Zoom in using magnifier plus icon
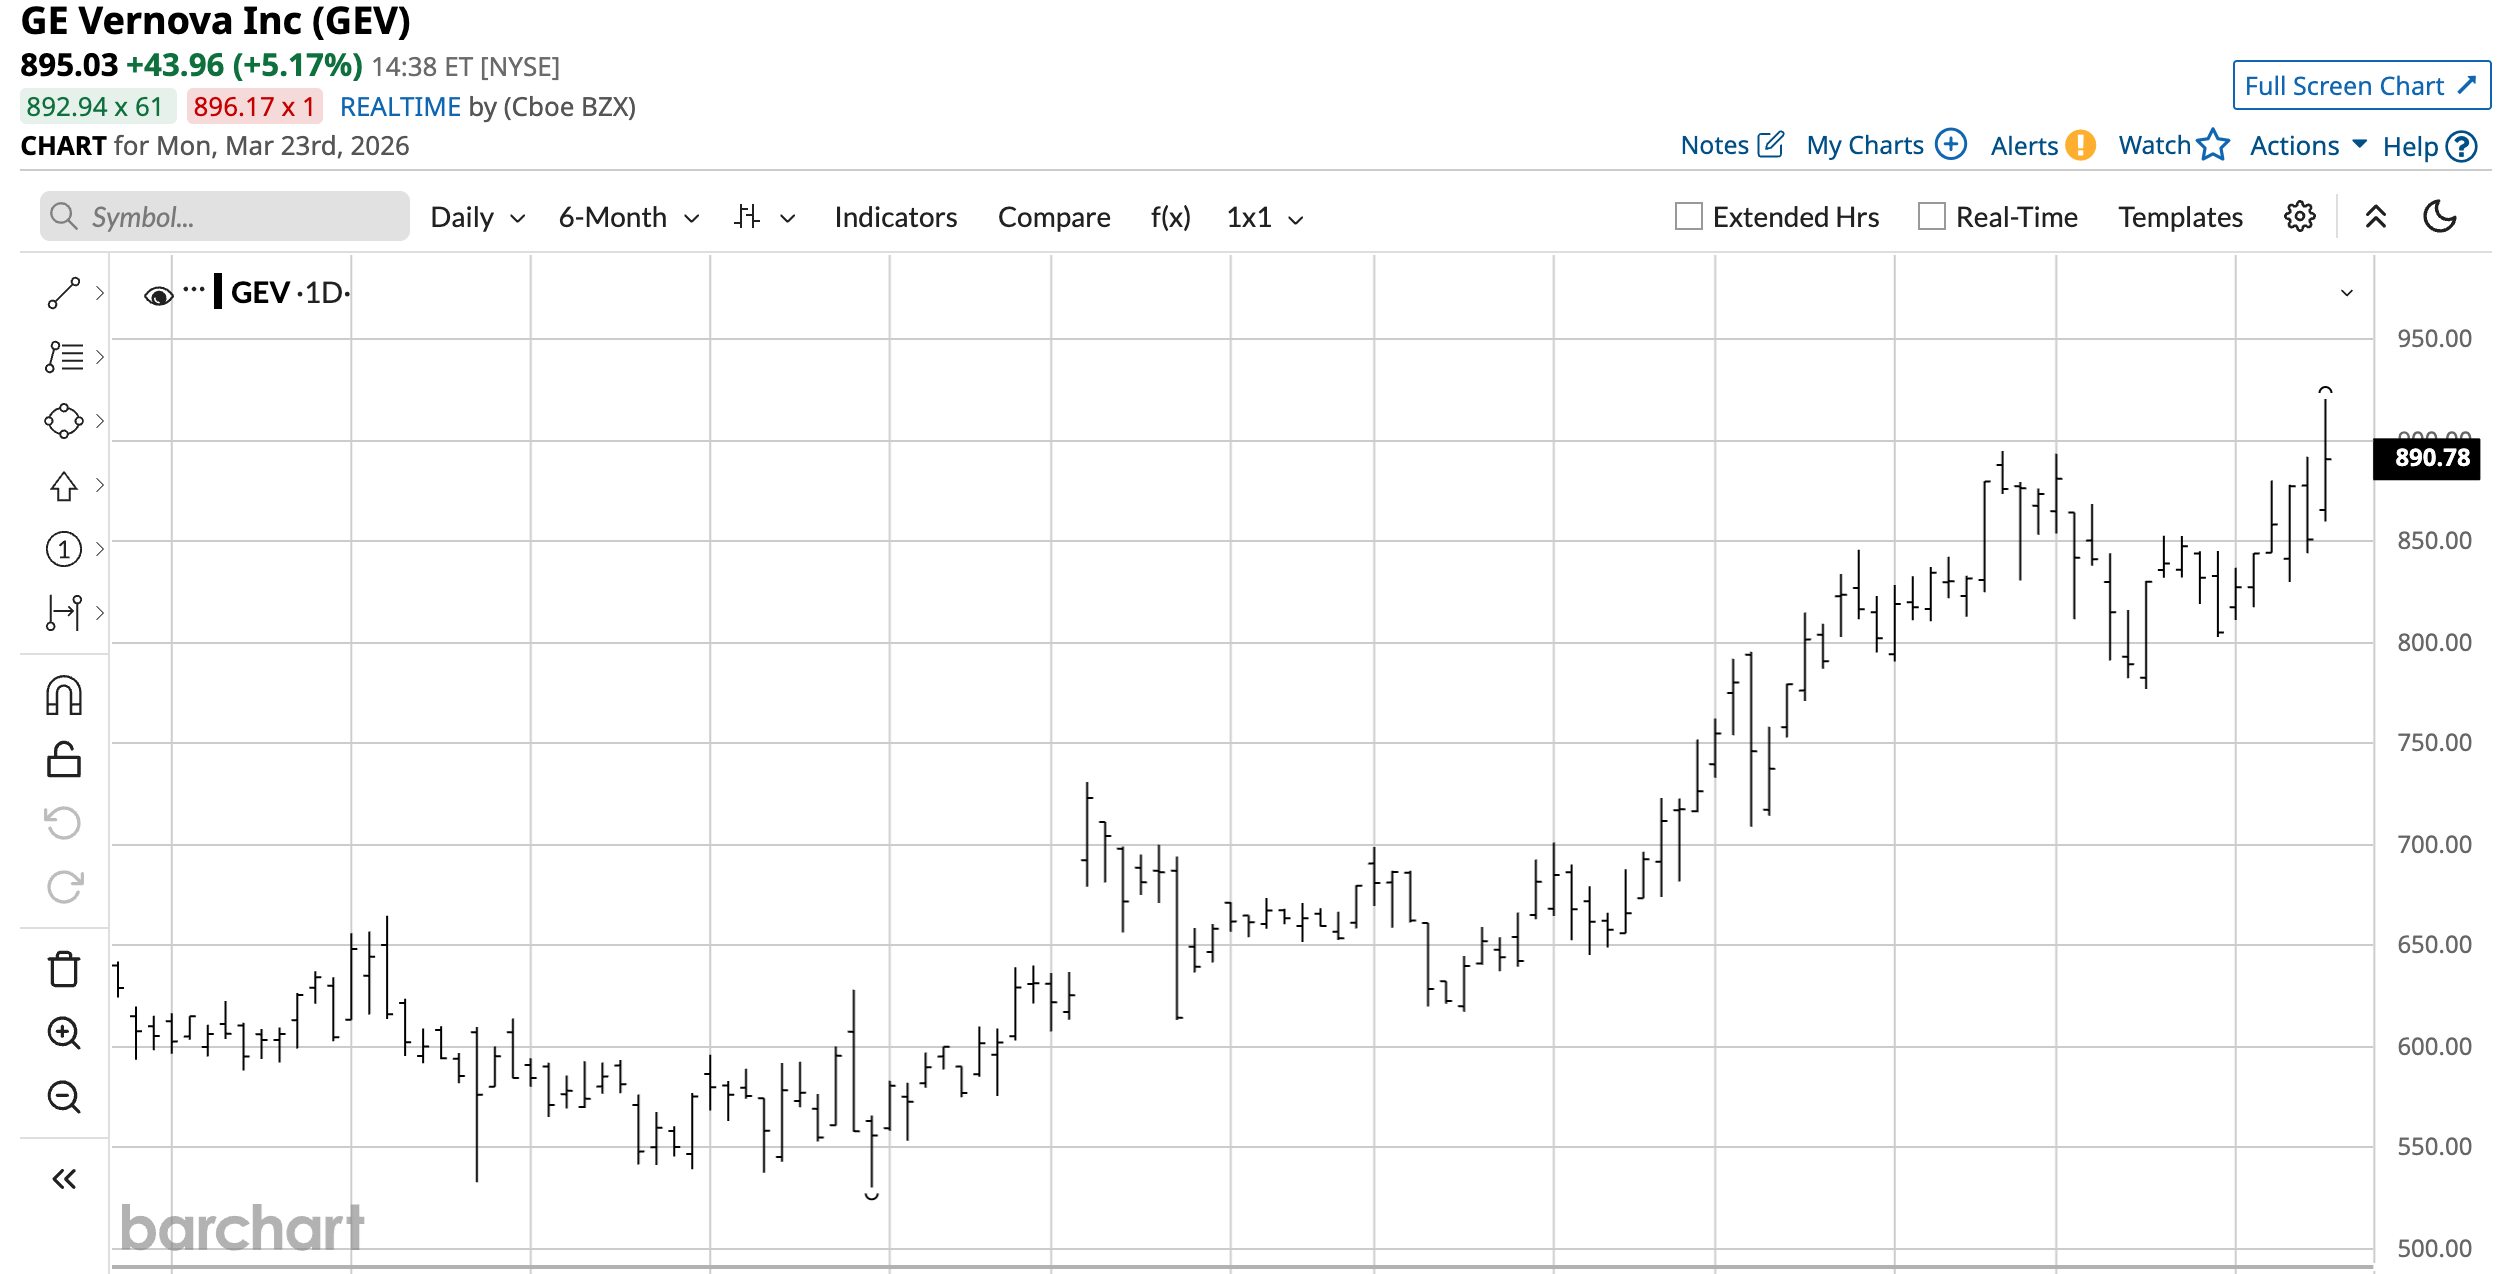The width and height of the screenshot is (2500, 1274). [64, 1033]
